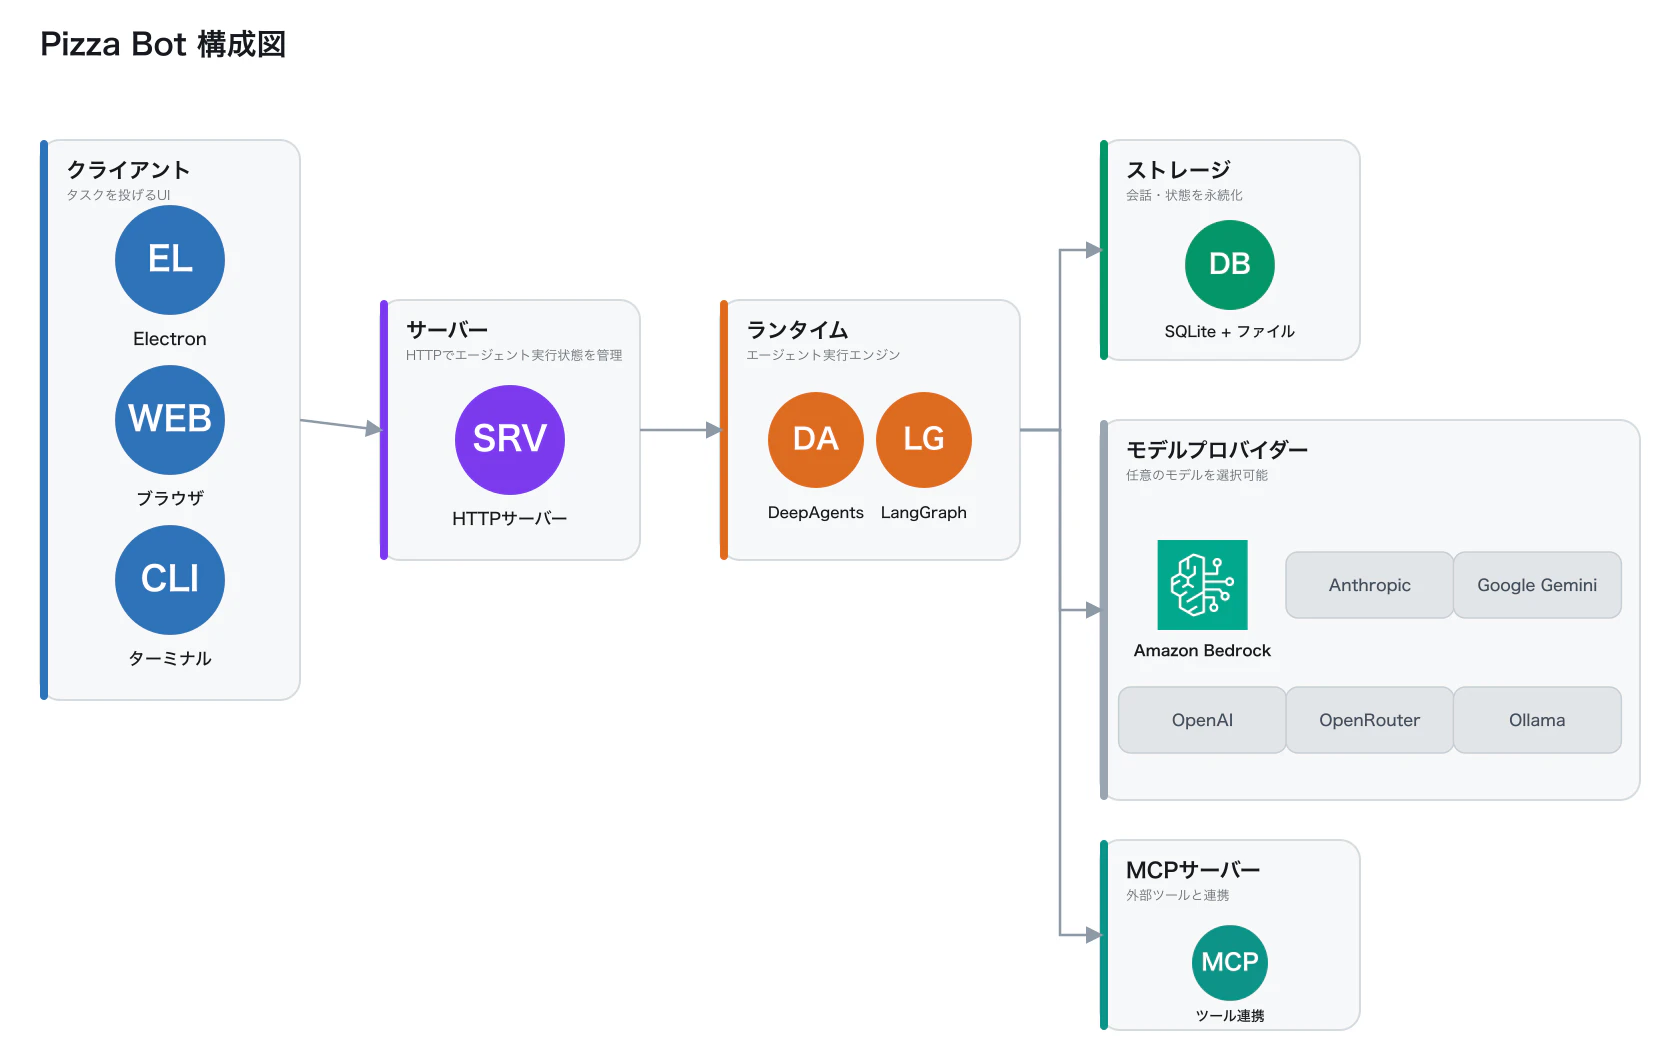Select the ブラウザ label
The height and width of the screenshot is (1060, 1680).
(x=170, y=498)
